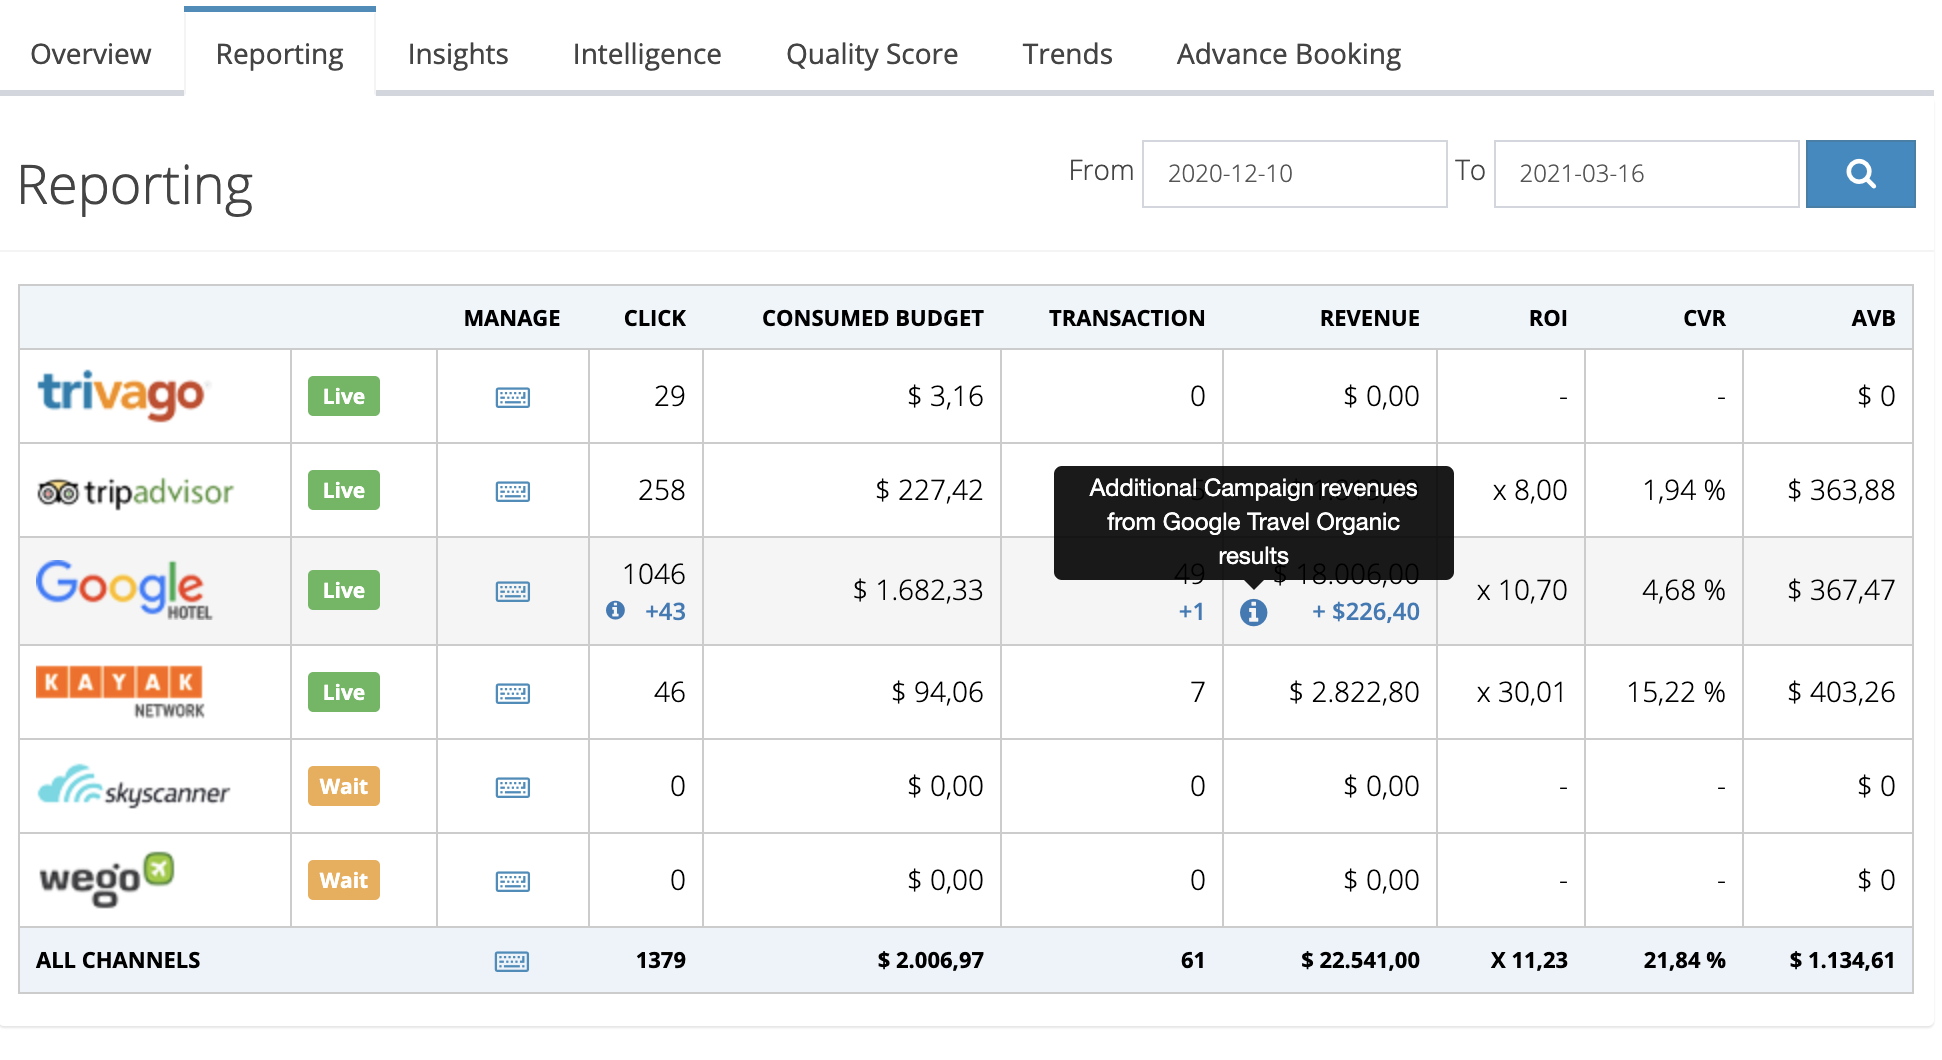
Task: Click total clicks 1379
Action: coord(661,960)
